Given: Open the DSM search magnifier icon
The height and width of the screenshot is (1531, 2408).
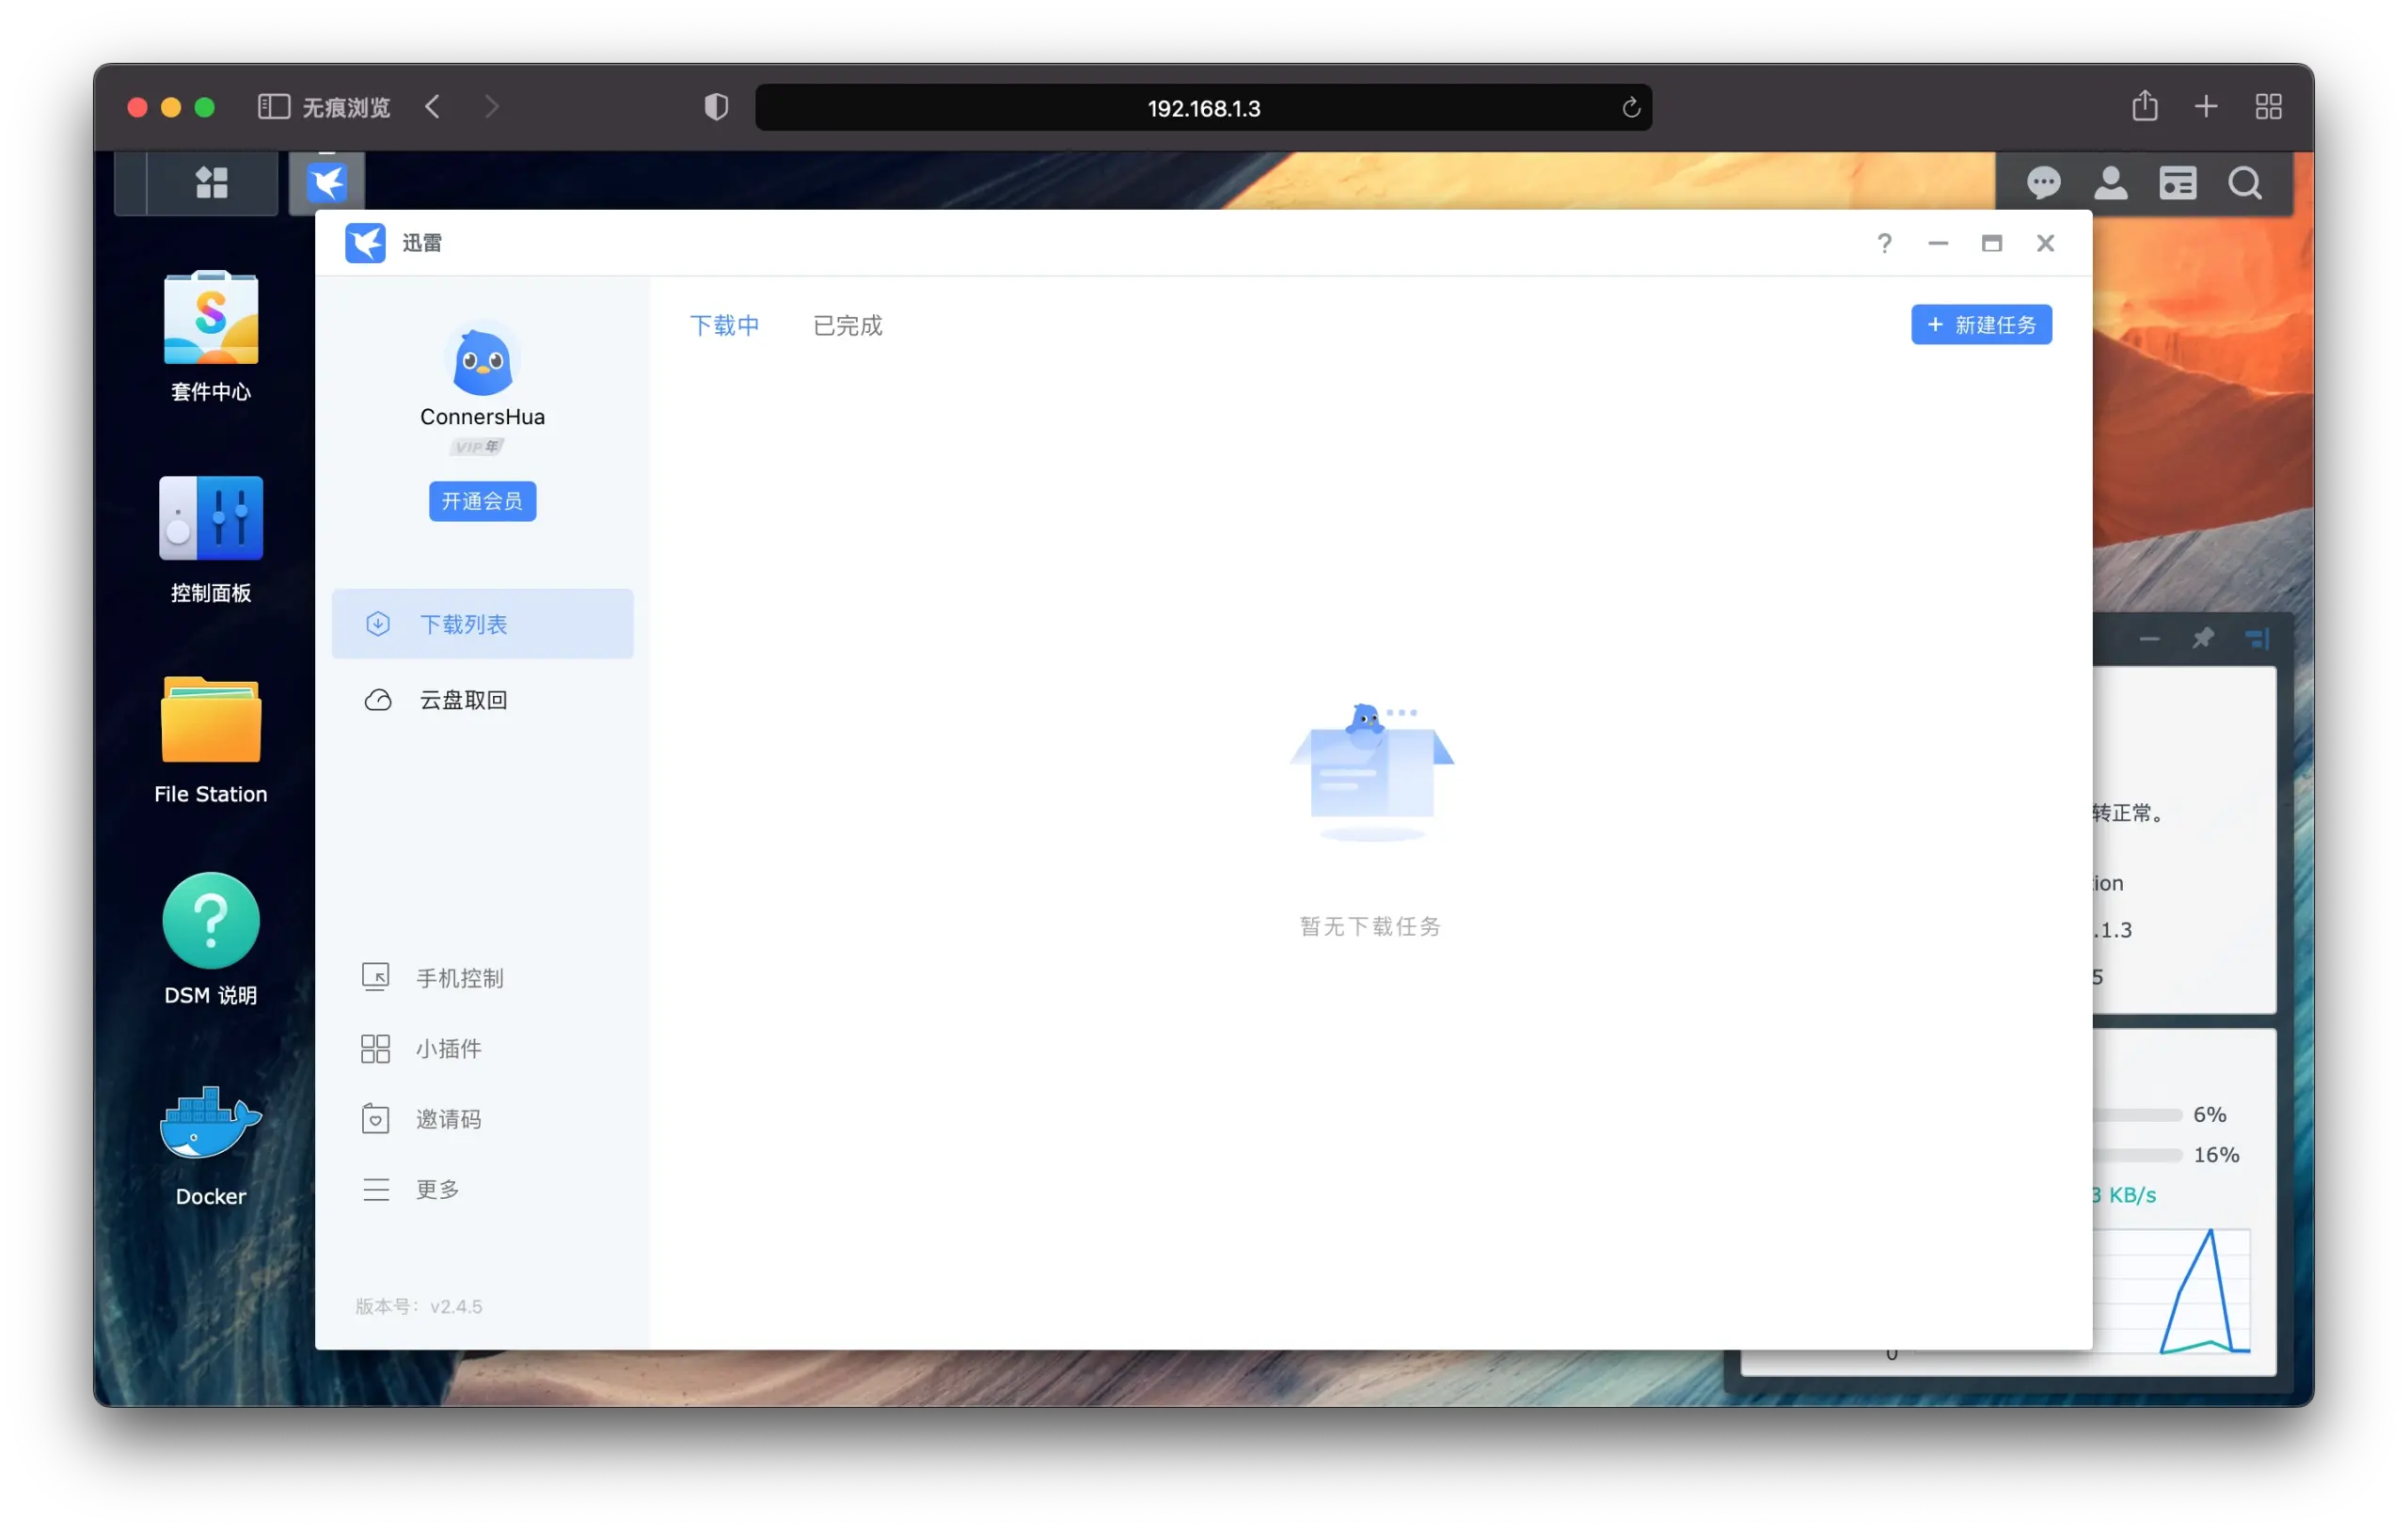Looking at the screenshot, I should (2244, 183).
